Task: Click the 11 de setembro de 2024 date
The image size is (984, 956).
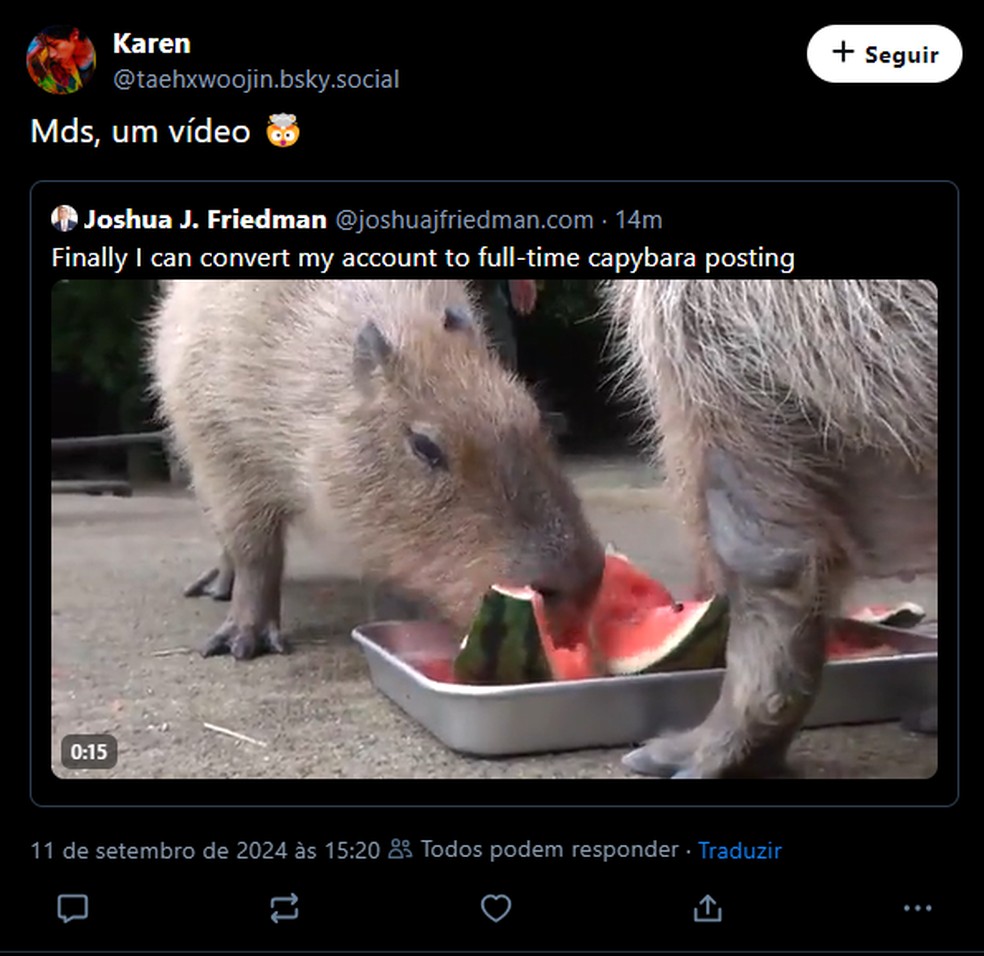Action: [205, 850]
